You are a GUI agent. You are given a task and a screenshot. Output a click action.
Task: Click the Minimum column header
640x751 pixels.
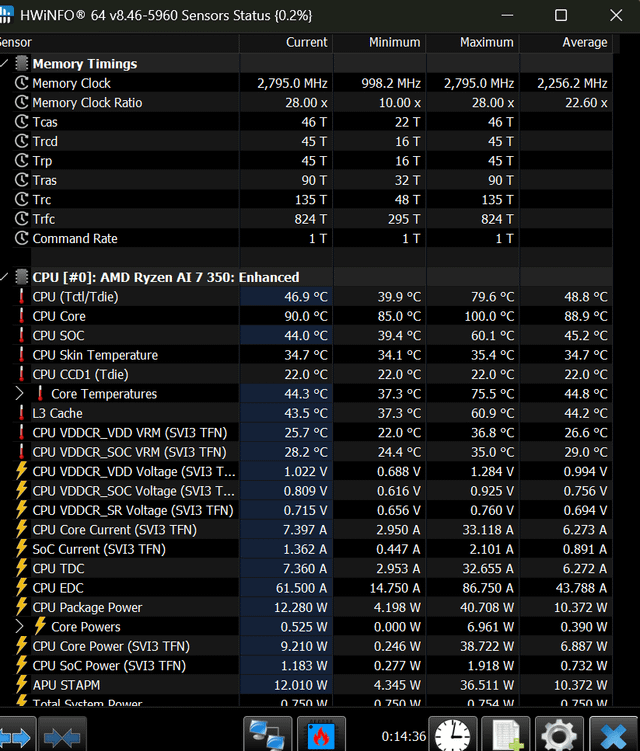[379, 43]
